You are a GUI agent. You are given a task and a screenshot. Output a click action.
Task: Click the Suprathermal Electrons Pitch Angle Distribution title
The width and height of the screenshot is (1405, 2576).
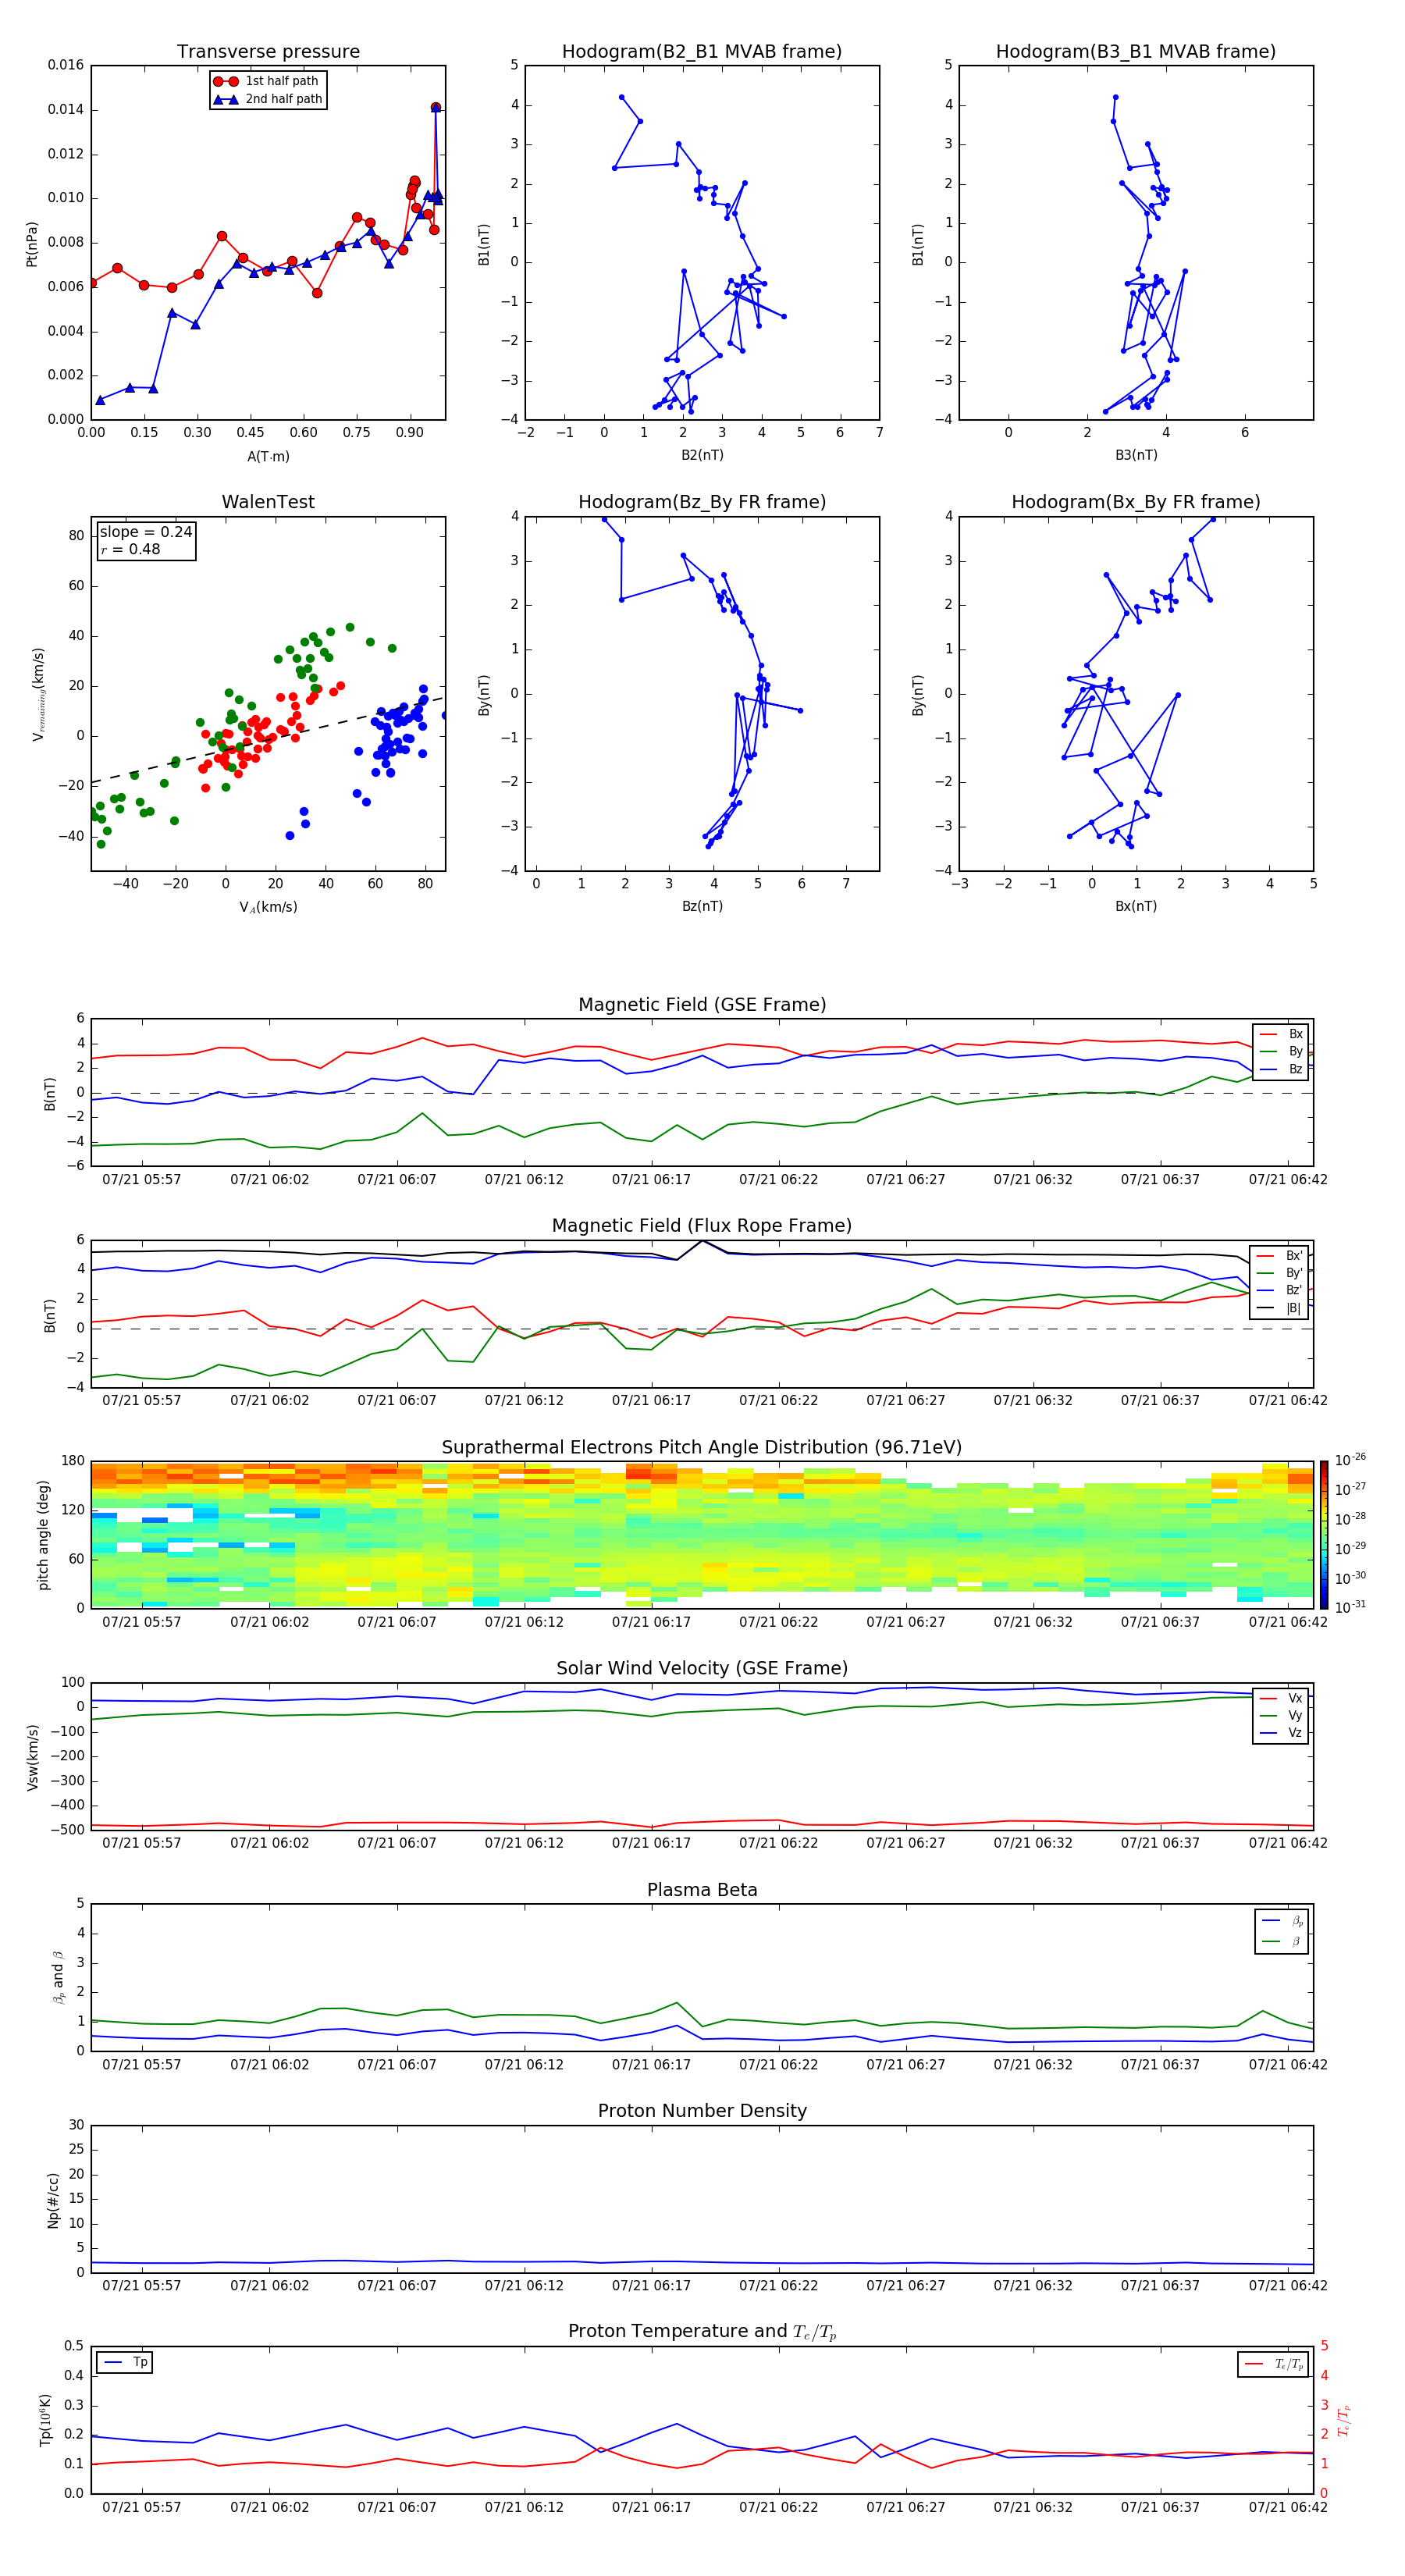point(702,1448)
